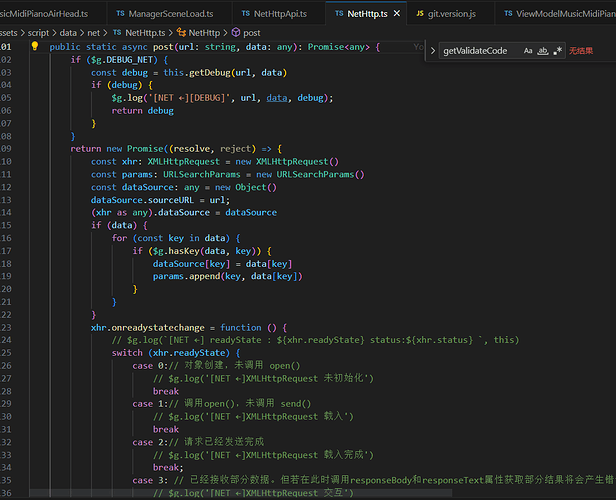Click 'URLSearchParams()' constructor call text
The width and height of the screenshot is (616, 500).
[x=320, y=174]
